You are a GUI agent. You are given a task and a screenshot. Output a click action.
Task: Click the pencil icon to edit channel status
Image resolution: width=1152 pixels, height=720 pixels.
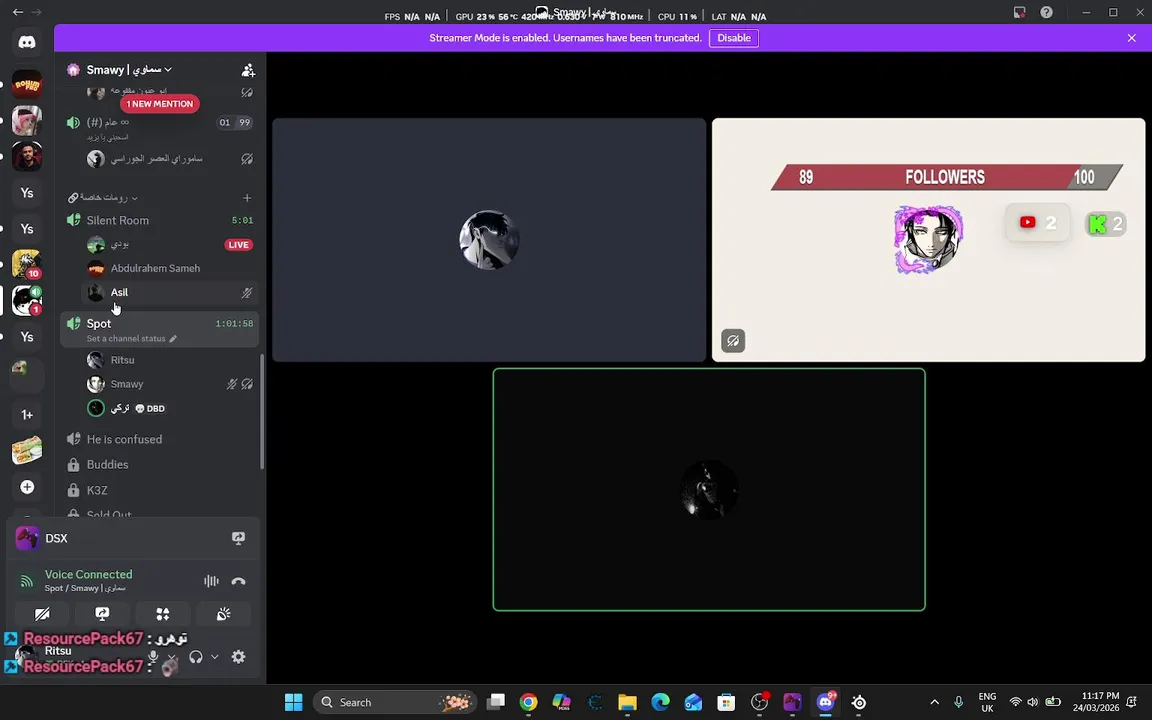pos(173,339)
